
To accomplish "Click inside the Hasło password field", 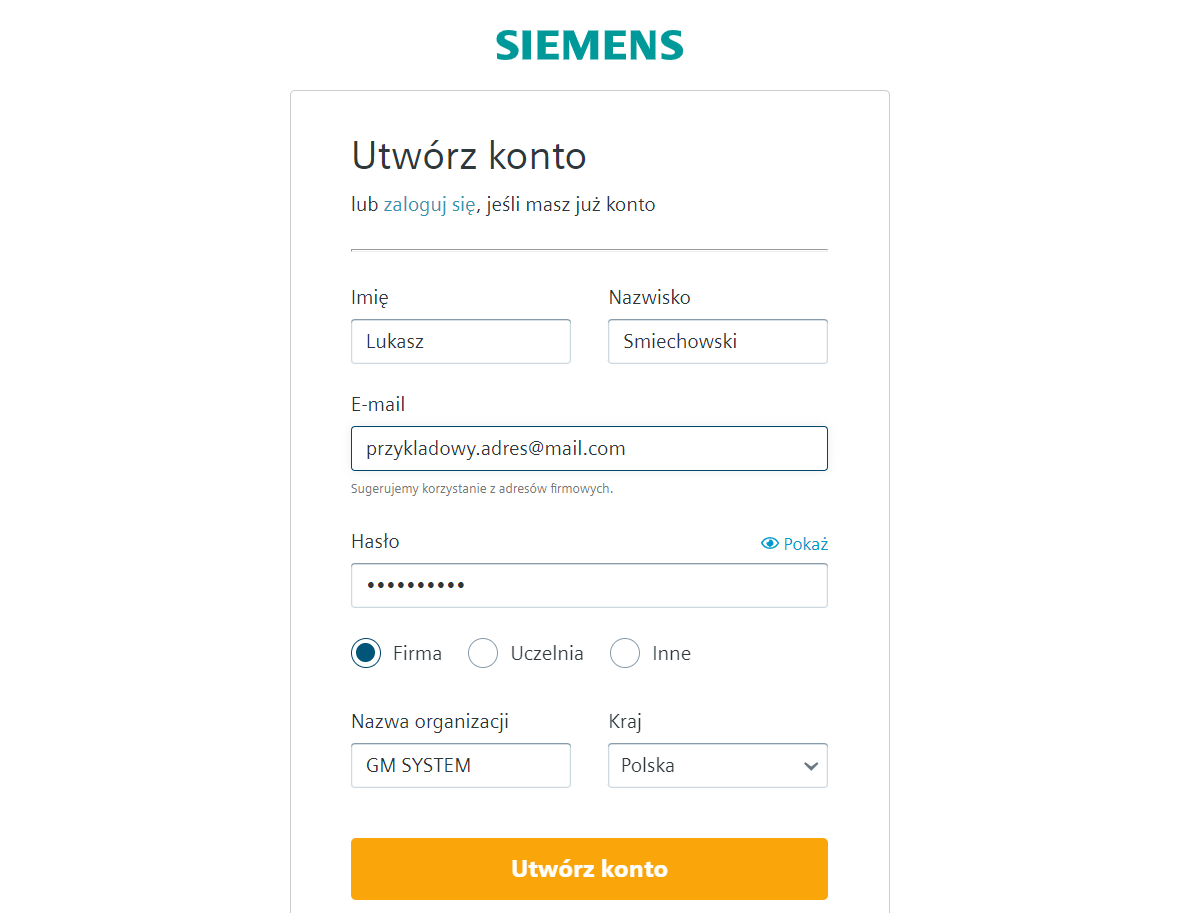I will 589,585.
